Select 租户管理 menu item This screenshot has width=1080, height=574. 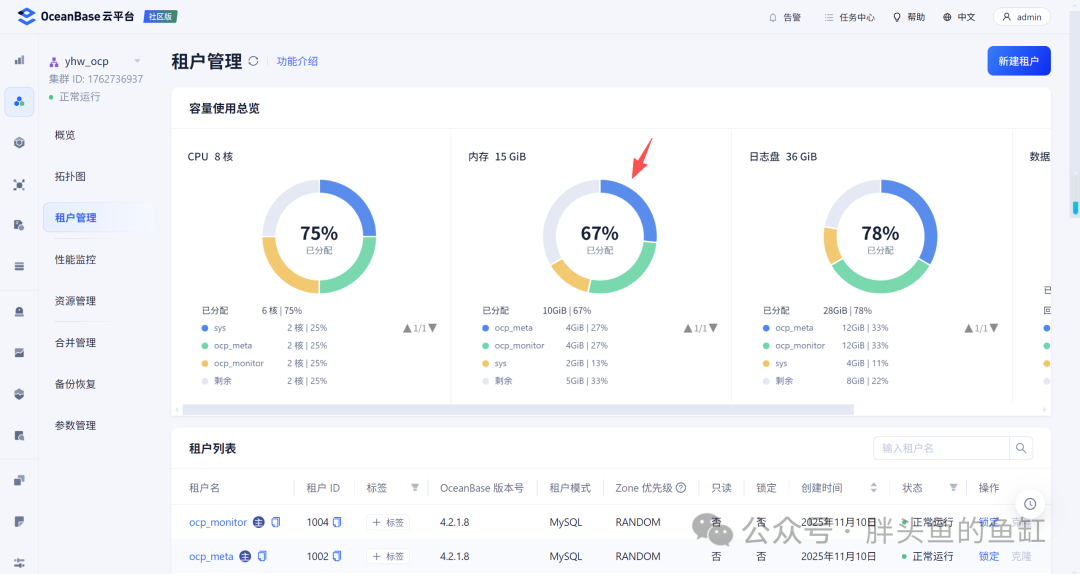[x=97, y=218]
